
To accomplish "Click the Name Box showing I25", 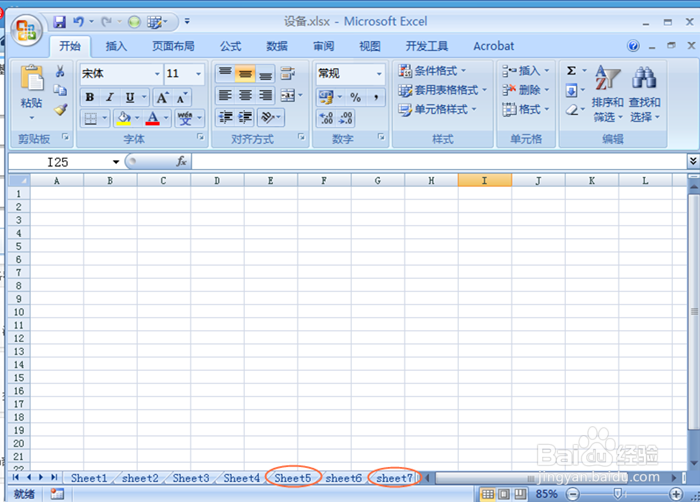I will [x=58, y=162].
